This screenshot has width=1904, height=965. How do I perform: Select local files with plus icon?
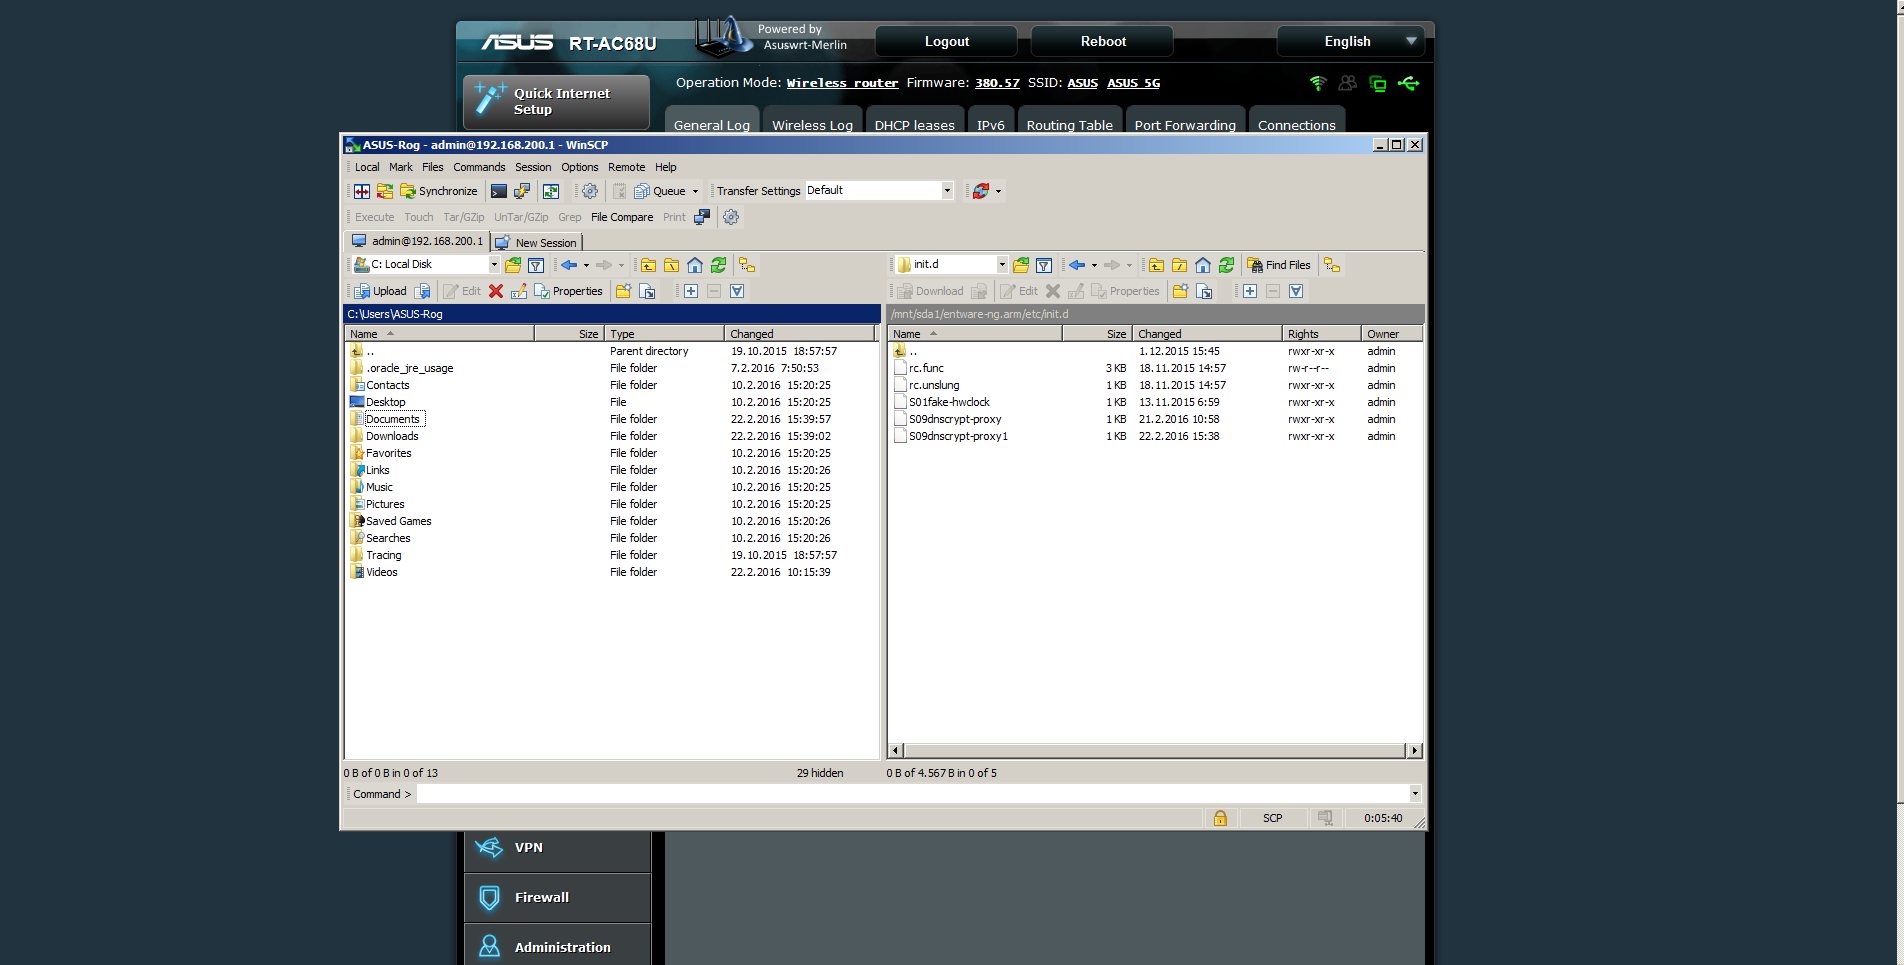pos(691,291)
